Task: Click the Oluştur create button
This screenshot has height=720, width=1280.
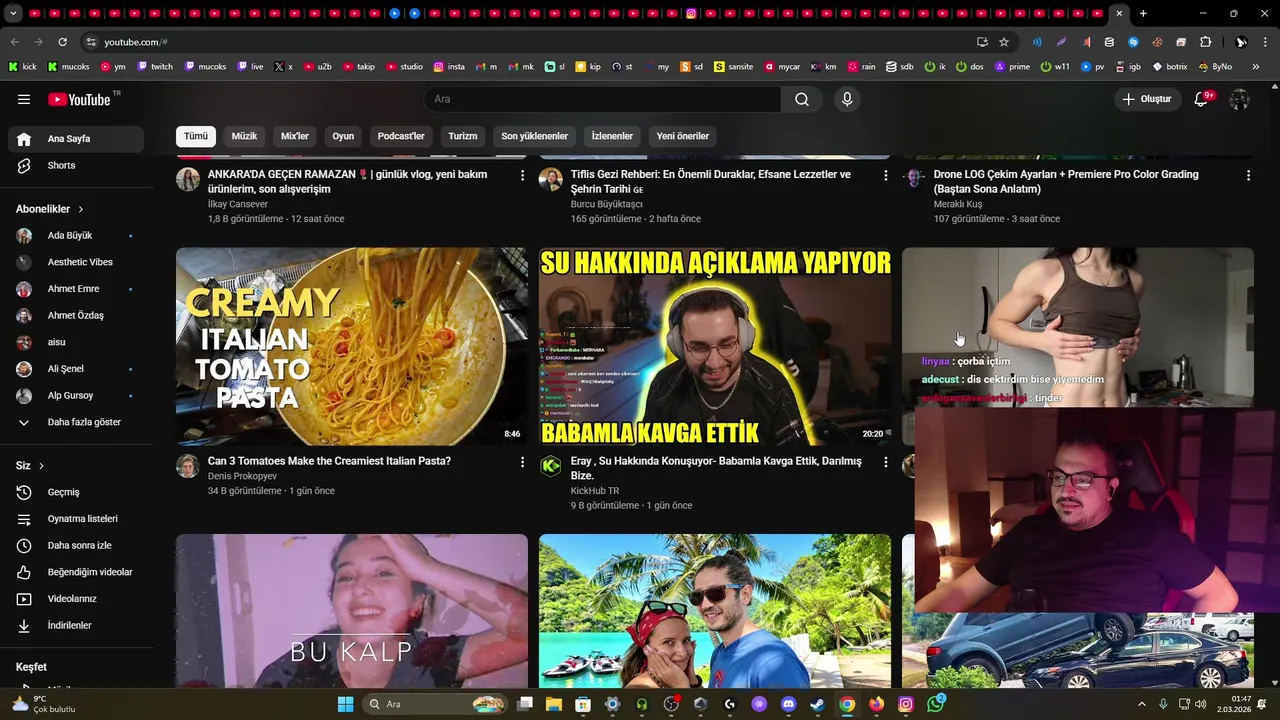Action: click(x=1146, y=99)
